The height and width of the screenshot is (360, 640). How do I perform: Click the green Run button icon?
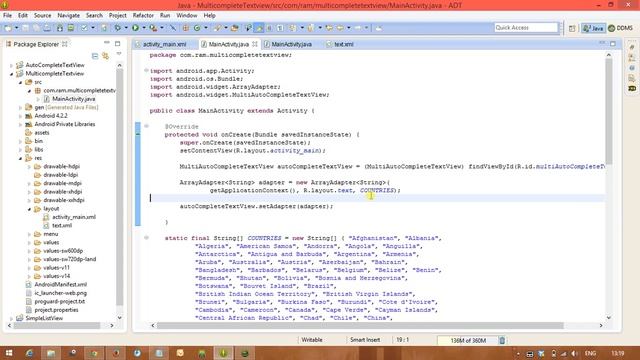coord(135,28)
